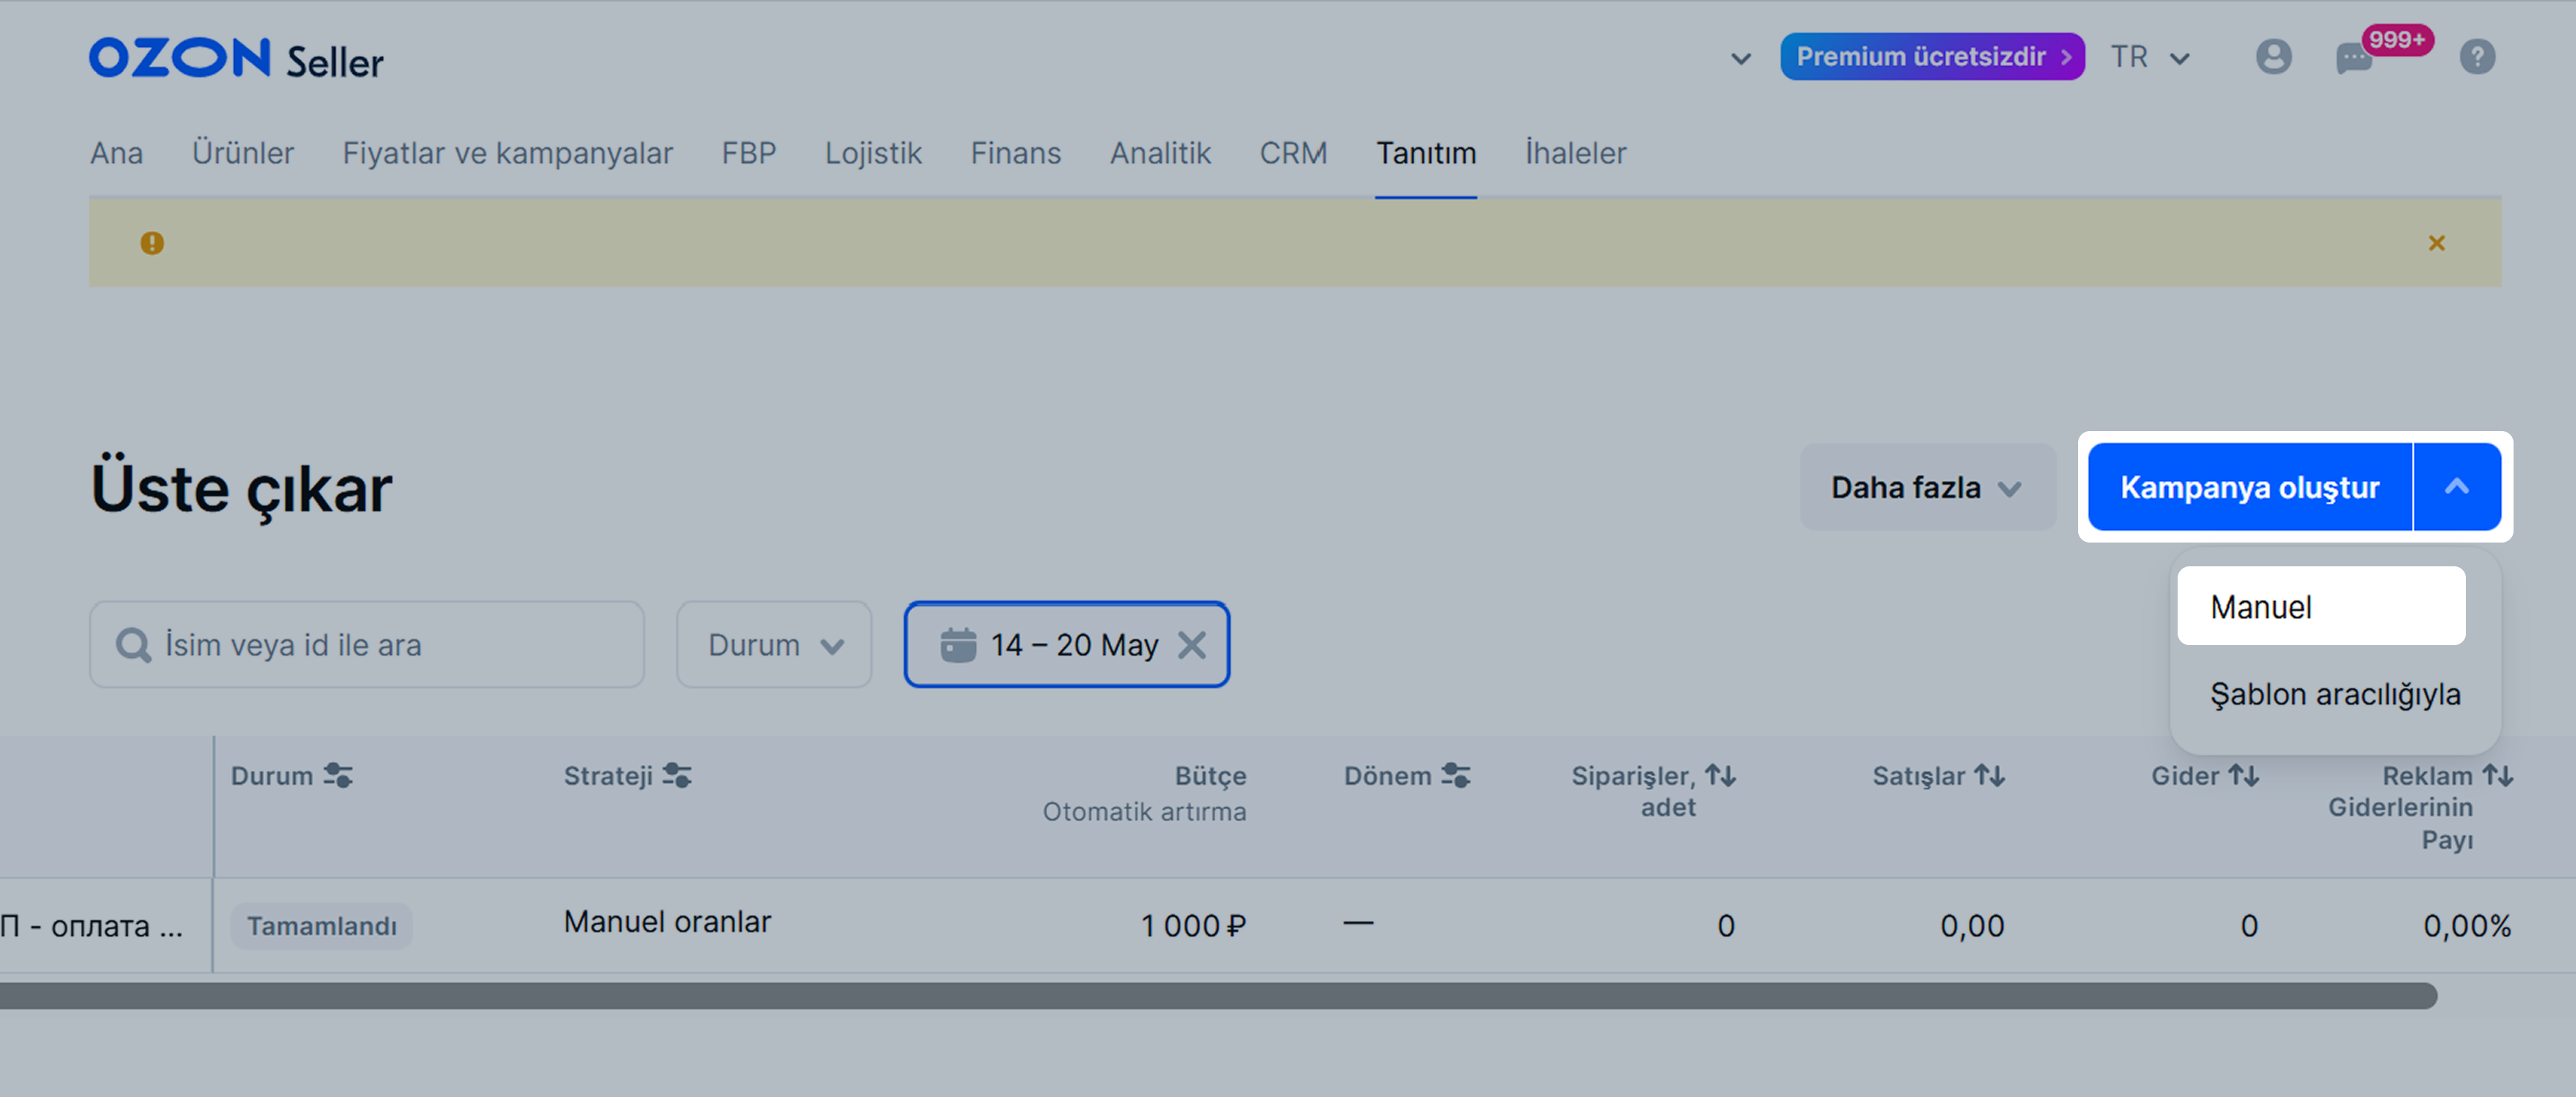Click the search magnifier icon
Screen dimensions: 2576x1097
[x=133, y=645]
